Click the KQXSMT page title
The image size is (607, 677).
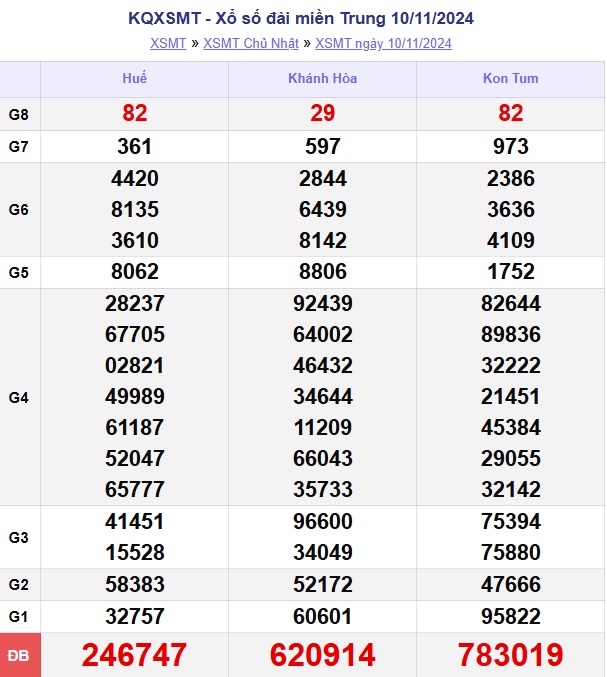click(x=302, y=18)
